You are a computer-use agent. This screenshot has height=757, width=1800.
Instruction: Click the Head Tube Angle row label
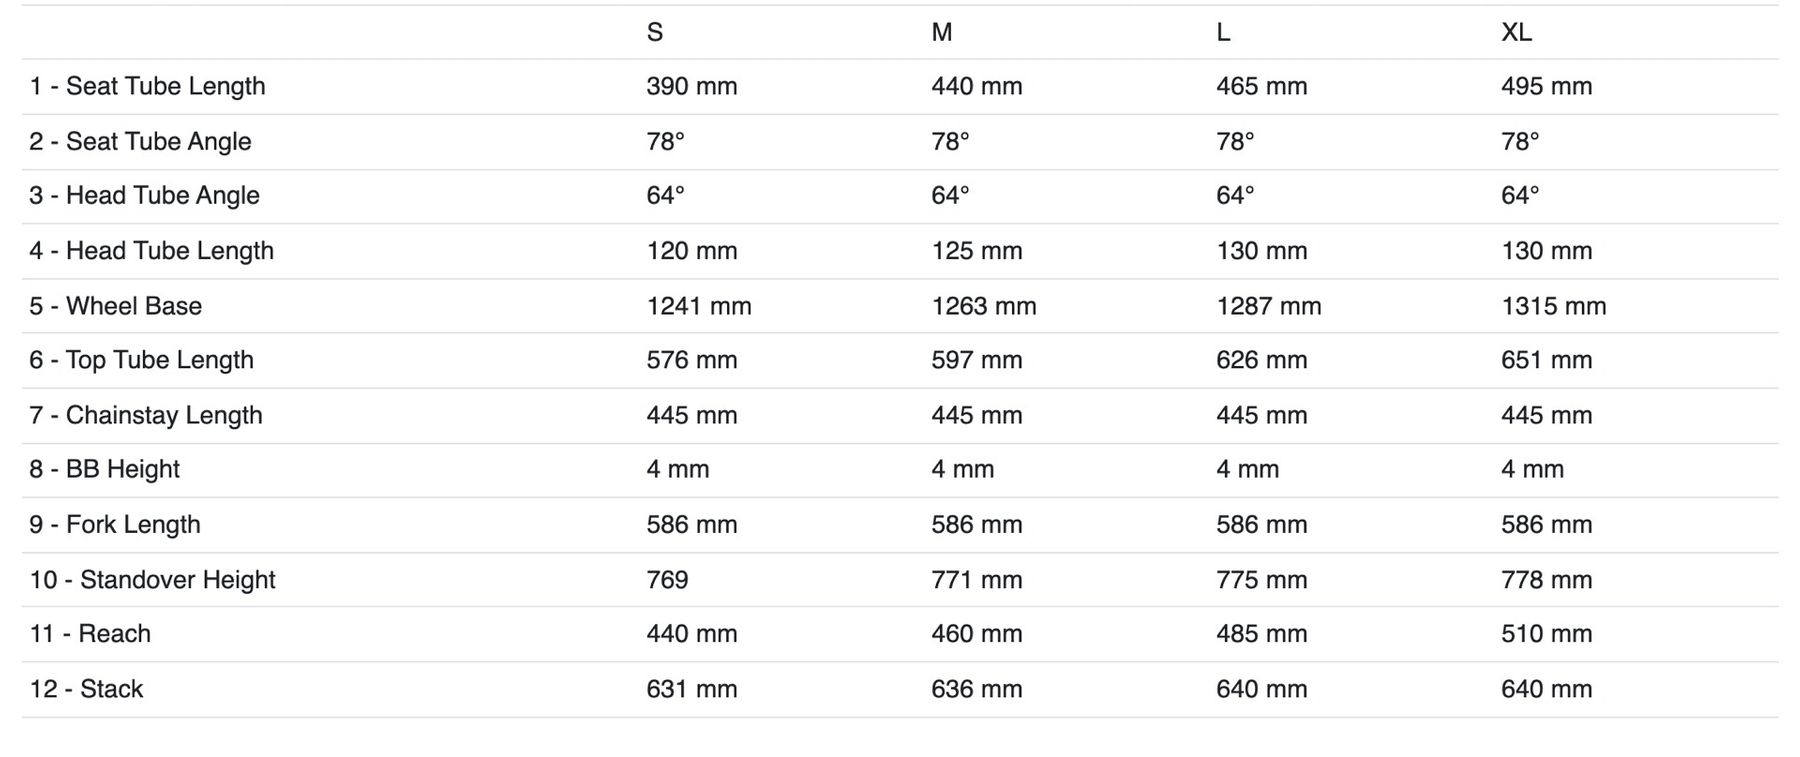coord(144,196)
